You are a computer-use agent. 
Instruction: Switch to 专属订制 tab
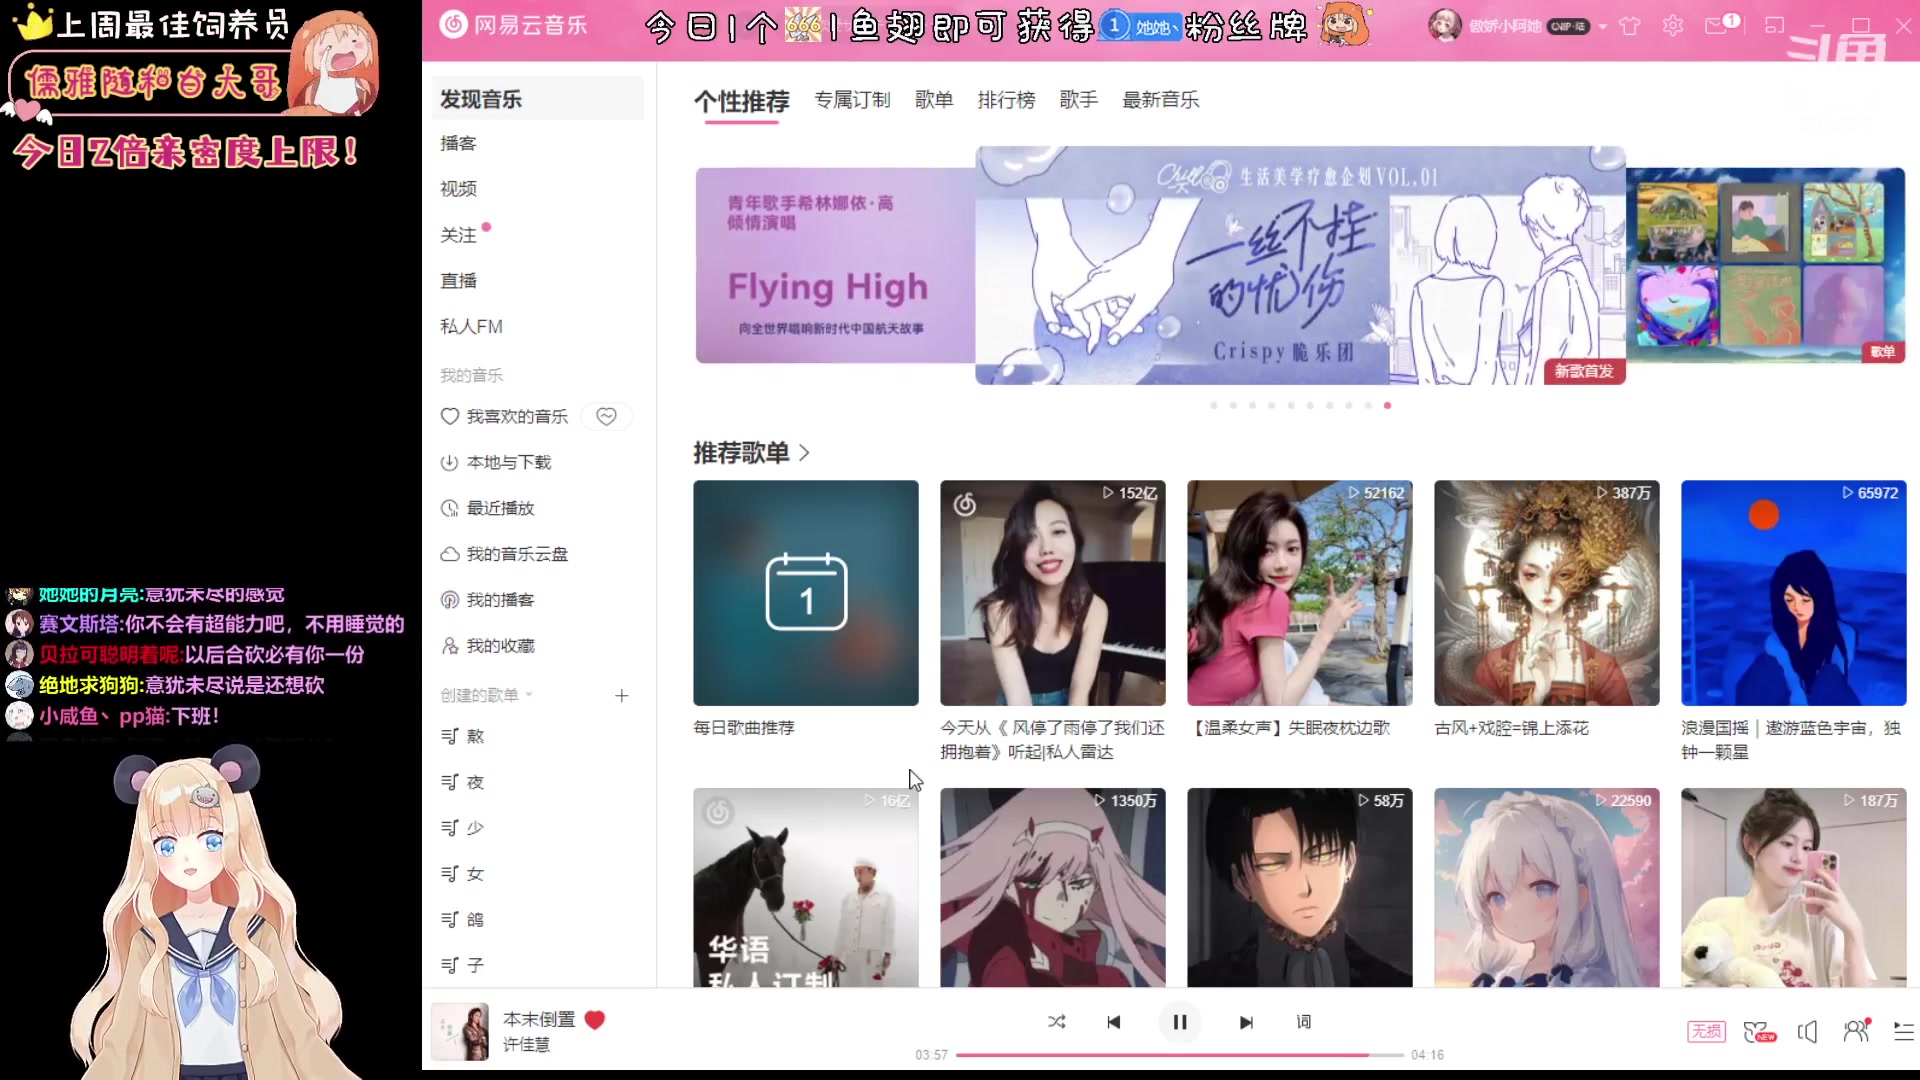pyautogui.click(x=852, y=99)
